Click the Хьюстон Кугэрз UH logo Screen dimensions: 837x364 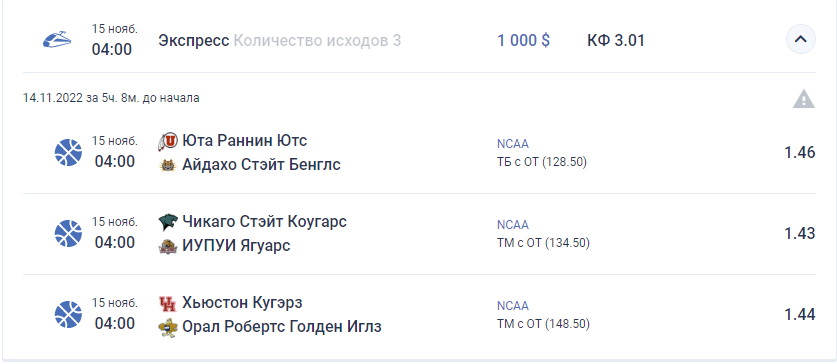pos(168,304)
